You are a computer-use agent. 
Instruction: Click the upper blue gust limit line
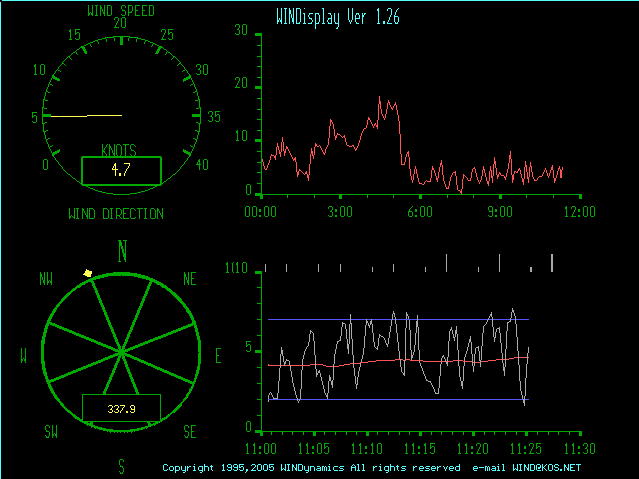point(398,320)
